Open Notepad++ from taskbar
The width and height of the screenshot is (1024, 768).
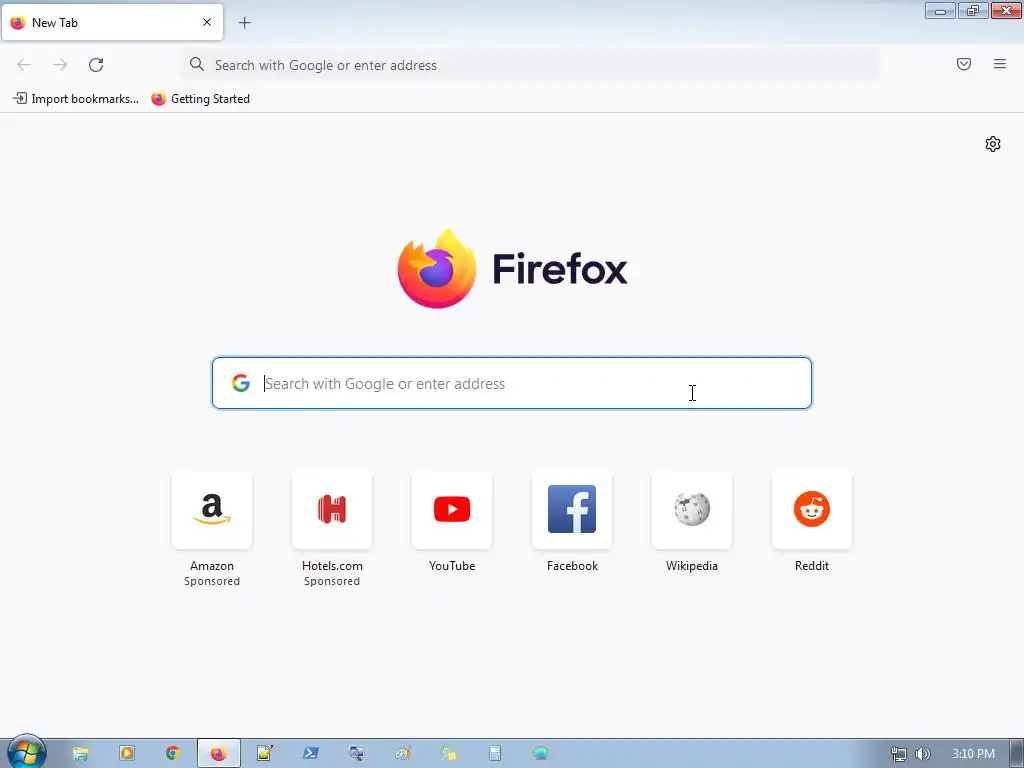click(264, 754)
